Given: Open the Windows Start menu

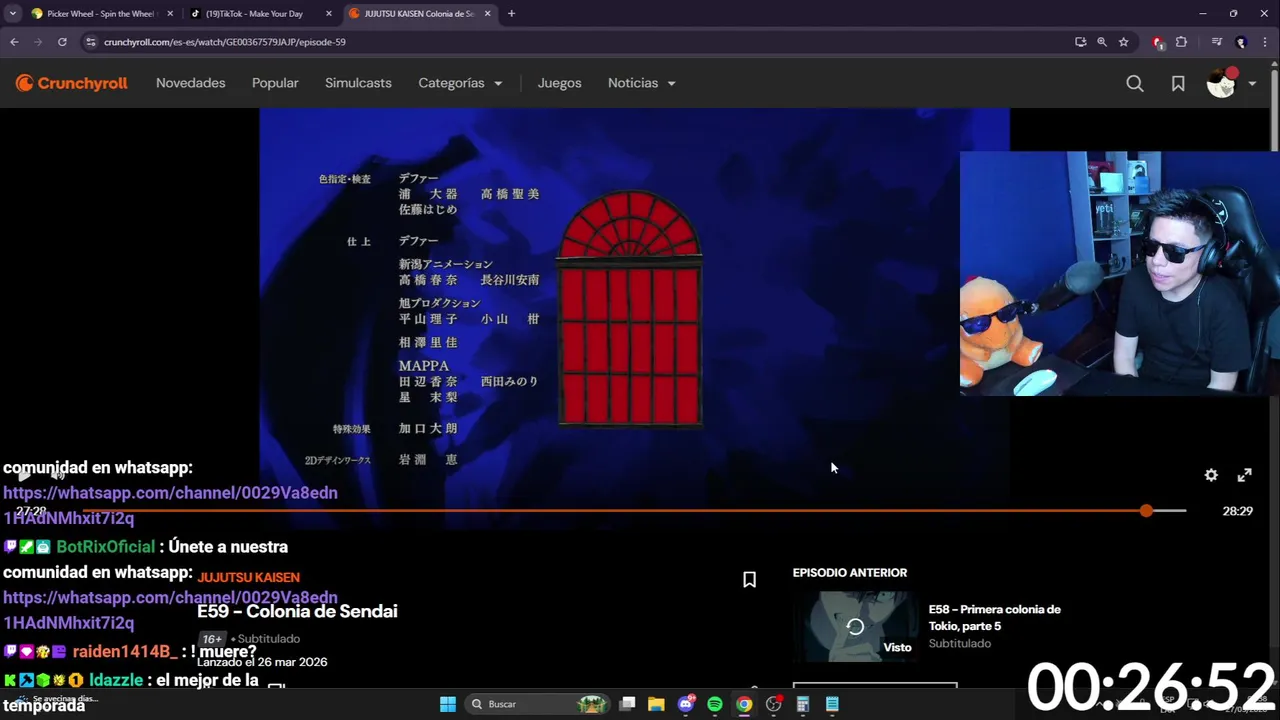Looking at the screenshot, I should 448,704.
